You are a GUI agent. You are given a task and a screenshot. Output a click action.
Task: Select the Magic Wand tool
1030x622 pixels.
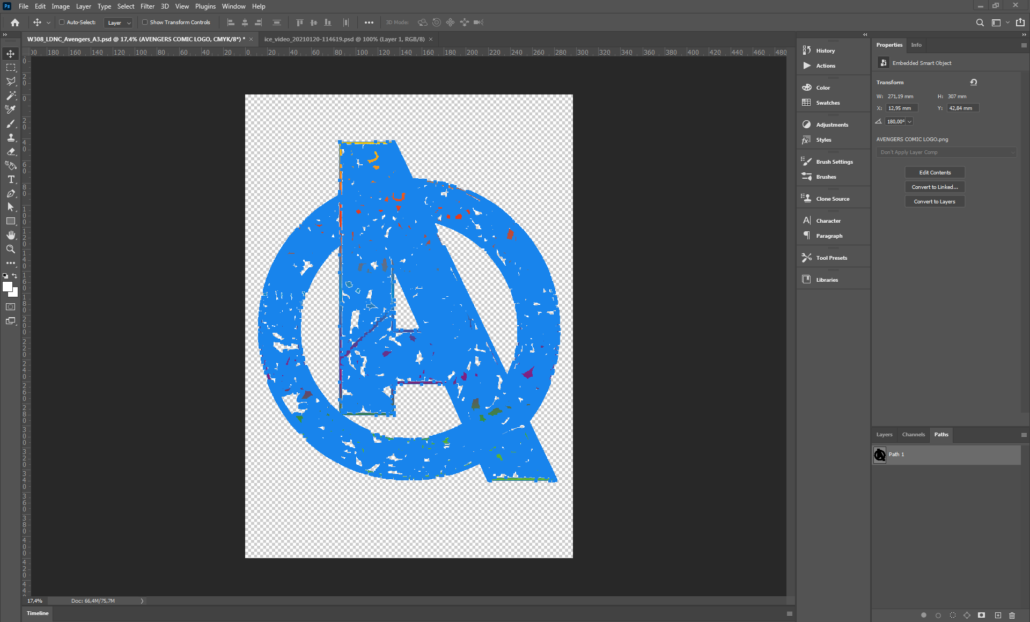click(x=11, y=96)
